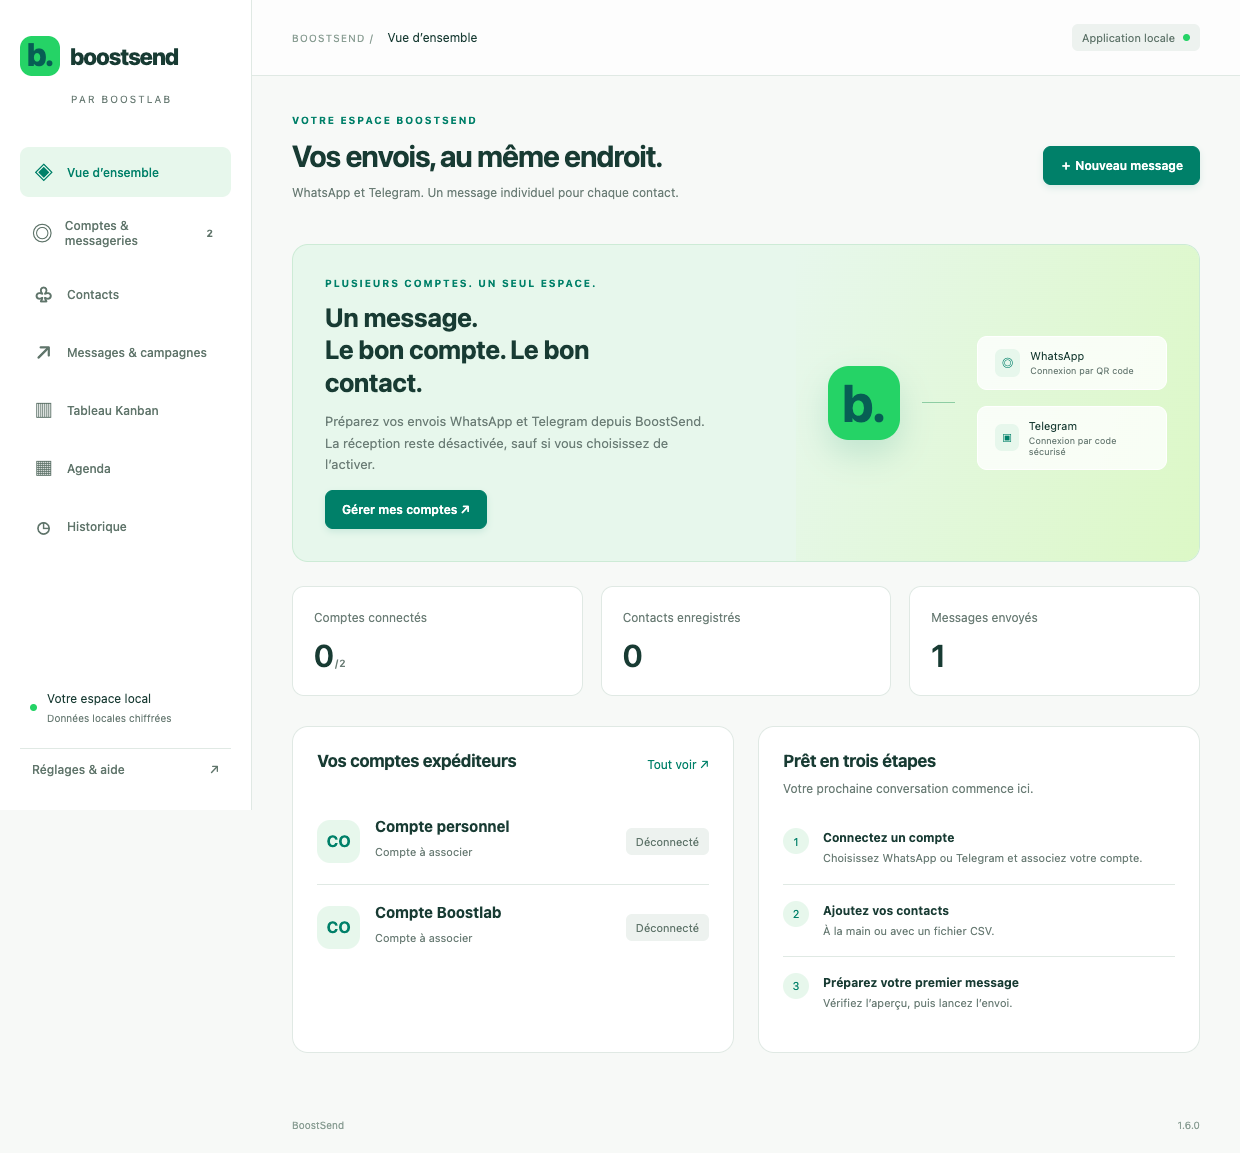Click the badge count 2 beside Comptes
The height and width of the screenshot is (1153, 1240).
[x=210, y=233]
